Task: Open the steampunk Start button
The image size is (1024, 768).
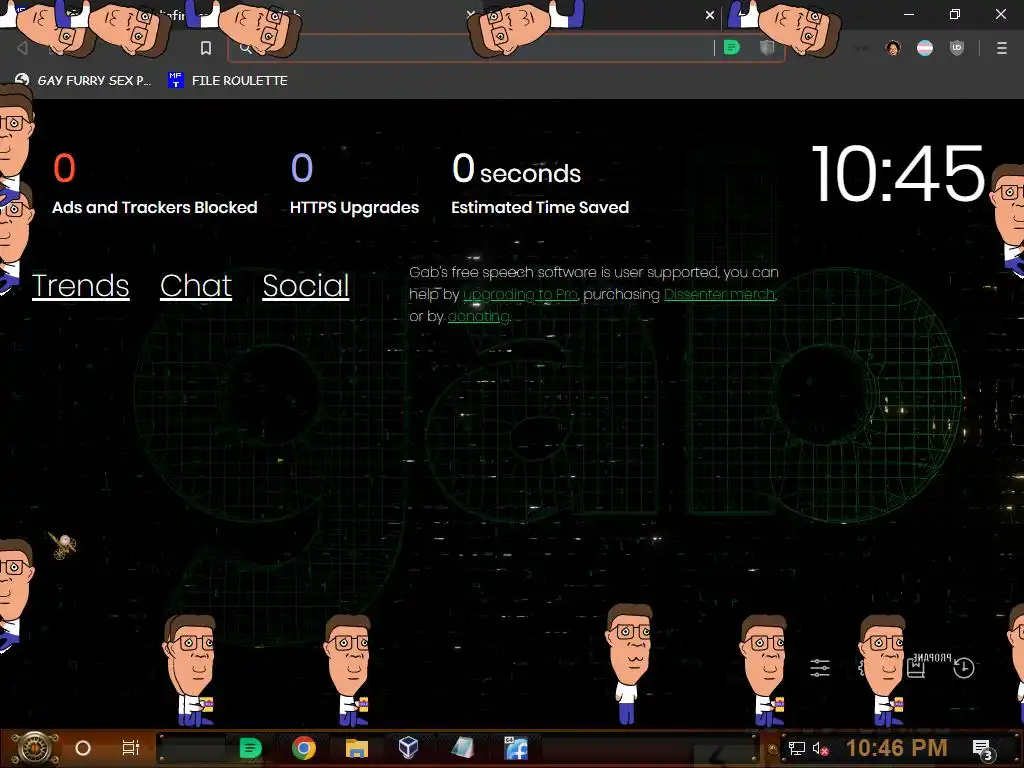Action: (x=35, y=748)
